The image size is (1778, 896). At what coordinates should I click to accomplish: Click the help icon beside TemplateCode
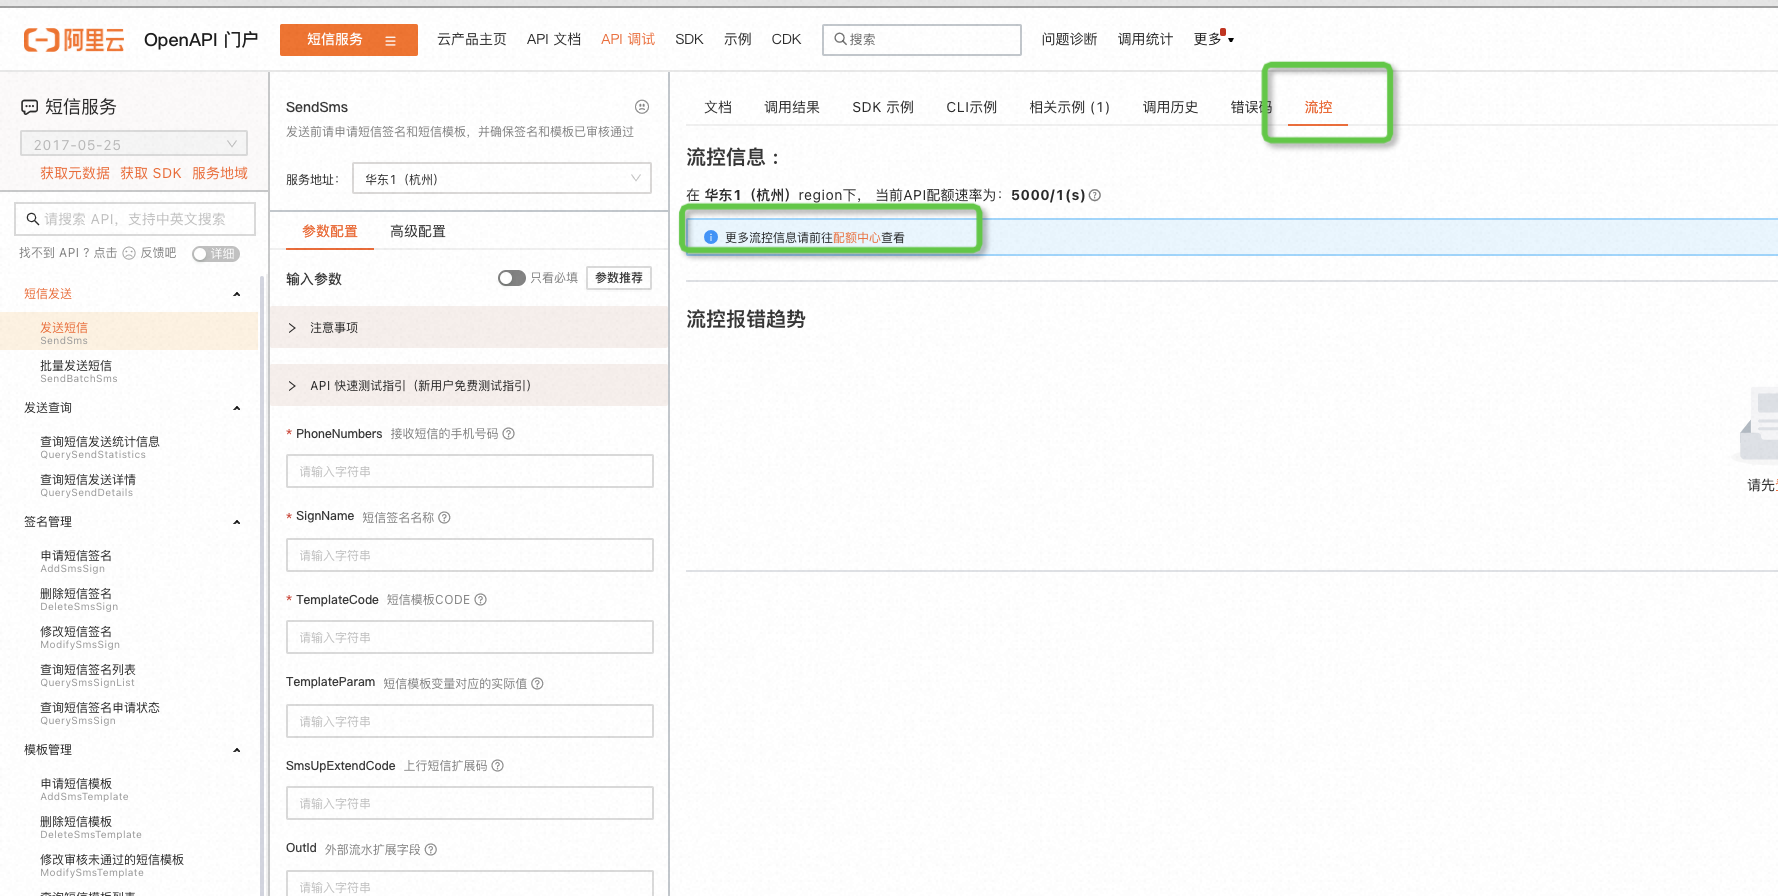pyautogui.click(x=481, y=600)
